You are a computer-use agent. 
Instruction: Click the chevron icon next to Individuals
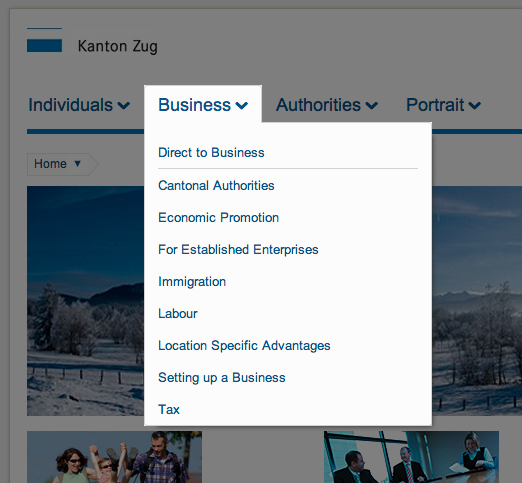click(124, 106)
